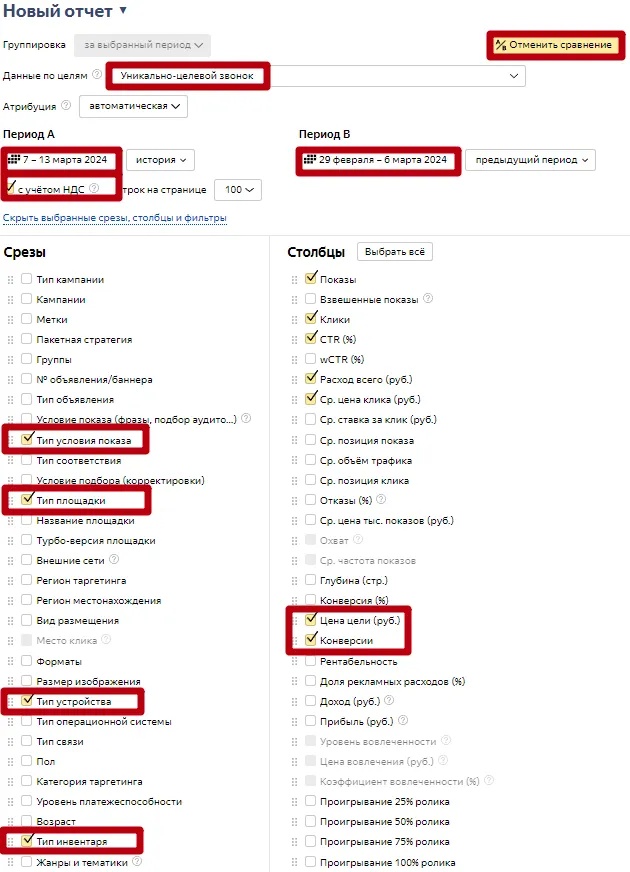Expand the Новый отчет title menu
The image size is (630, 872).
[x=123, y=11]
